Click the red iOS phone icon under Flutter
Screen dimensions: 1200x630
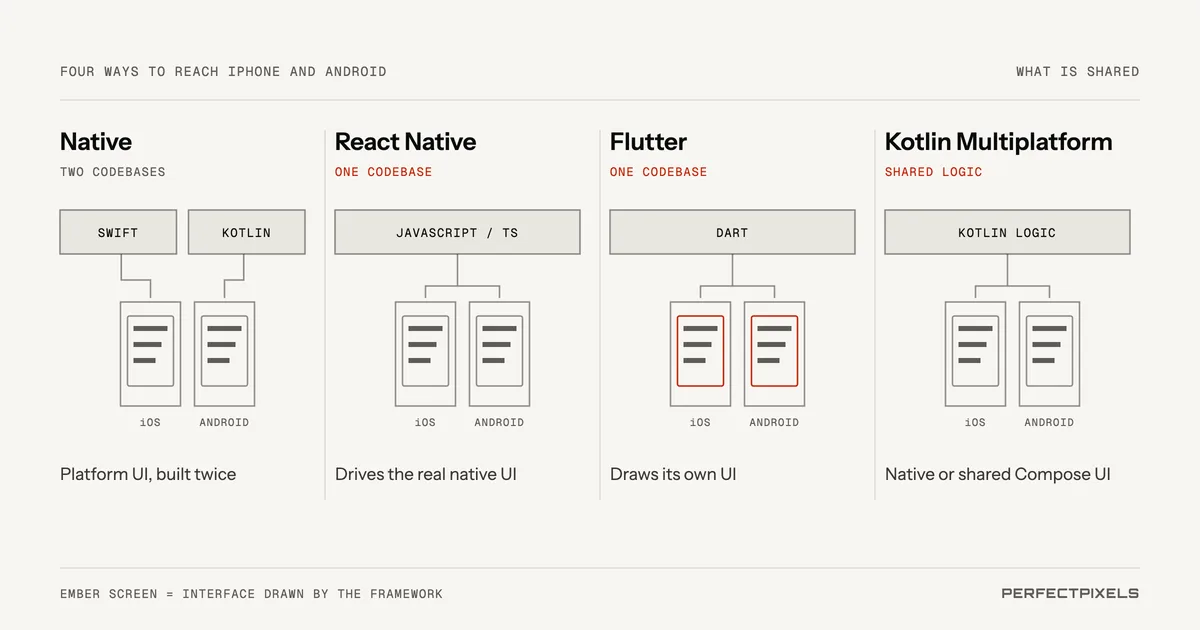tap(700, 354)
